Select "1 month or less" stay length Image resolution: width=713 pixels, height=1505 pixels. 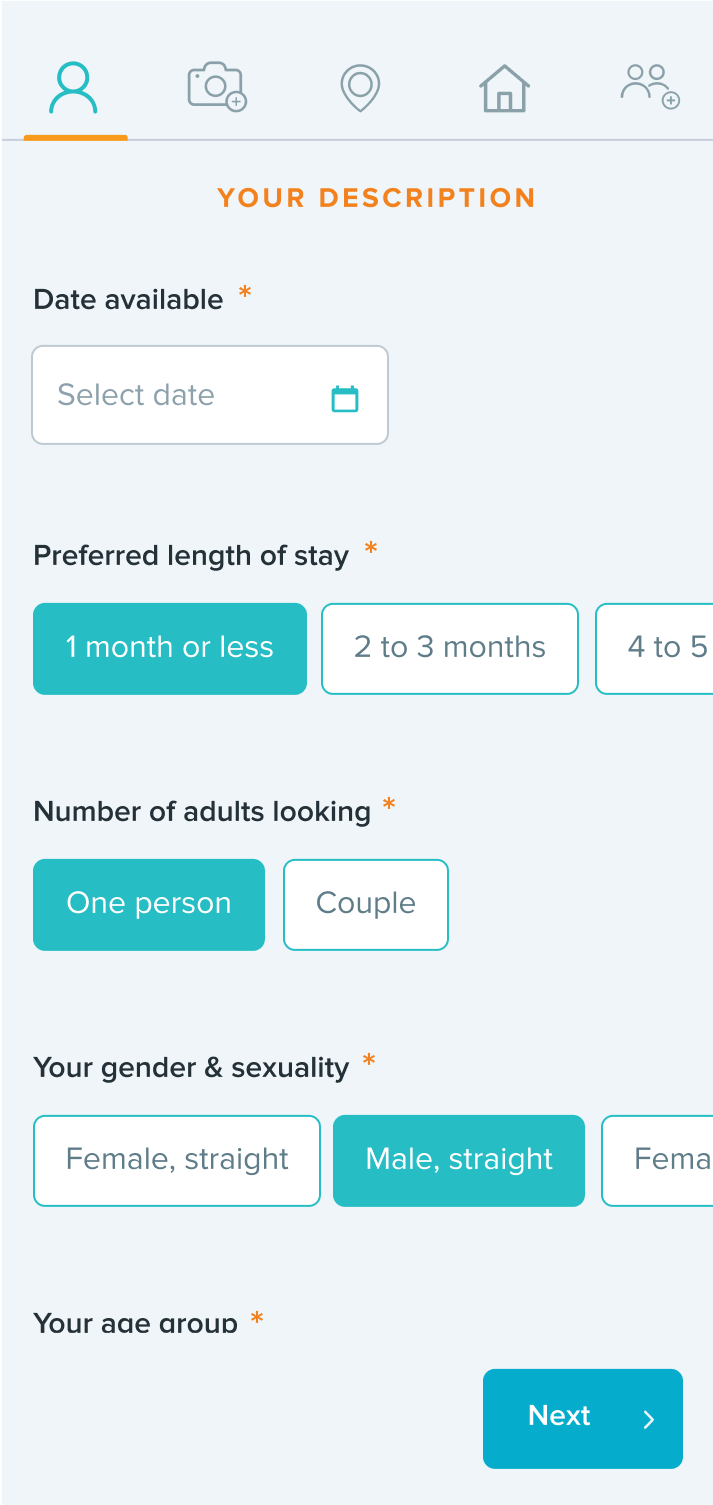coord(170,648)
